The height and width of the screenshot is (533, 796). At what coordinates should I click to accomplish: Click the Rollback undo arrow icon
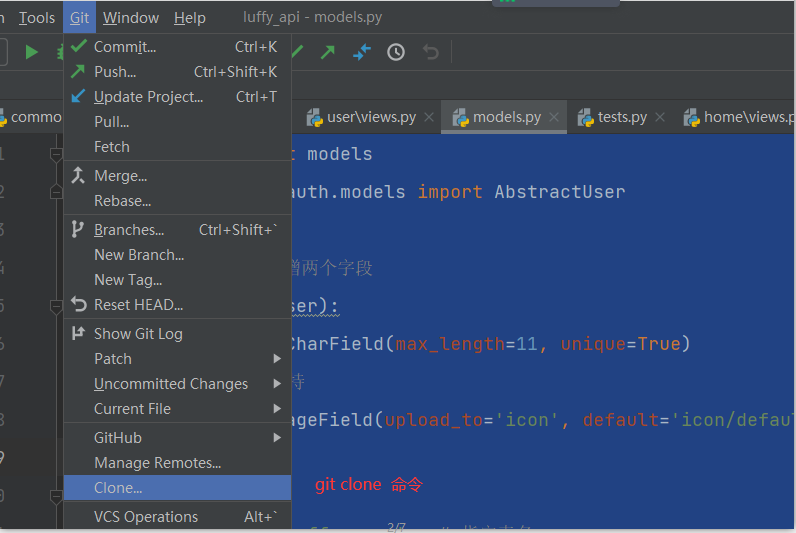430,52
